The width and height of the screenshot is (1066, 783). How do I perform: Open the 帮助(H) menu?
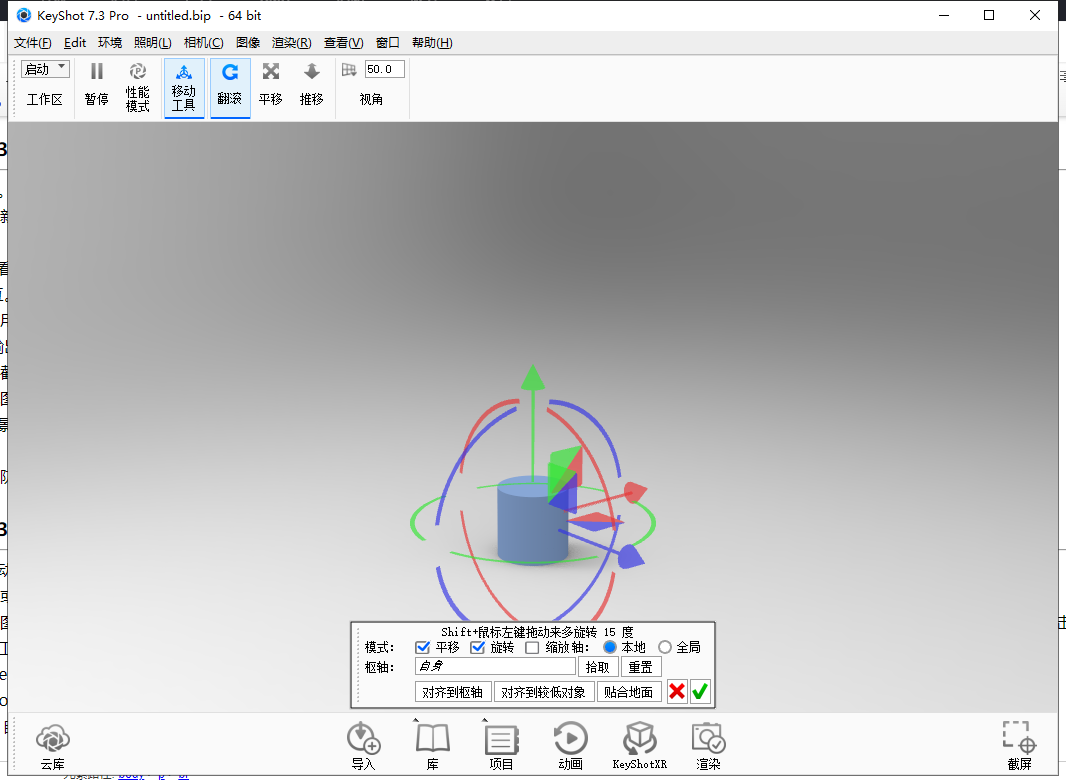click(432, 43)
